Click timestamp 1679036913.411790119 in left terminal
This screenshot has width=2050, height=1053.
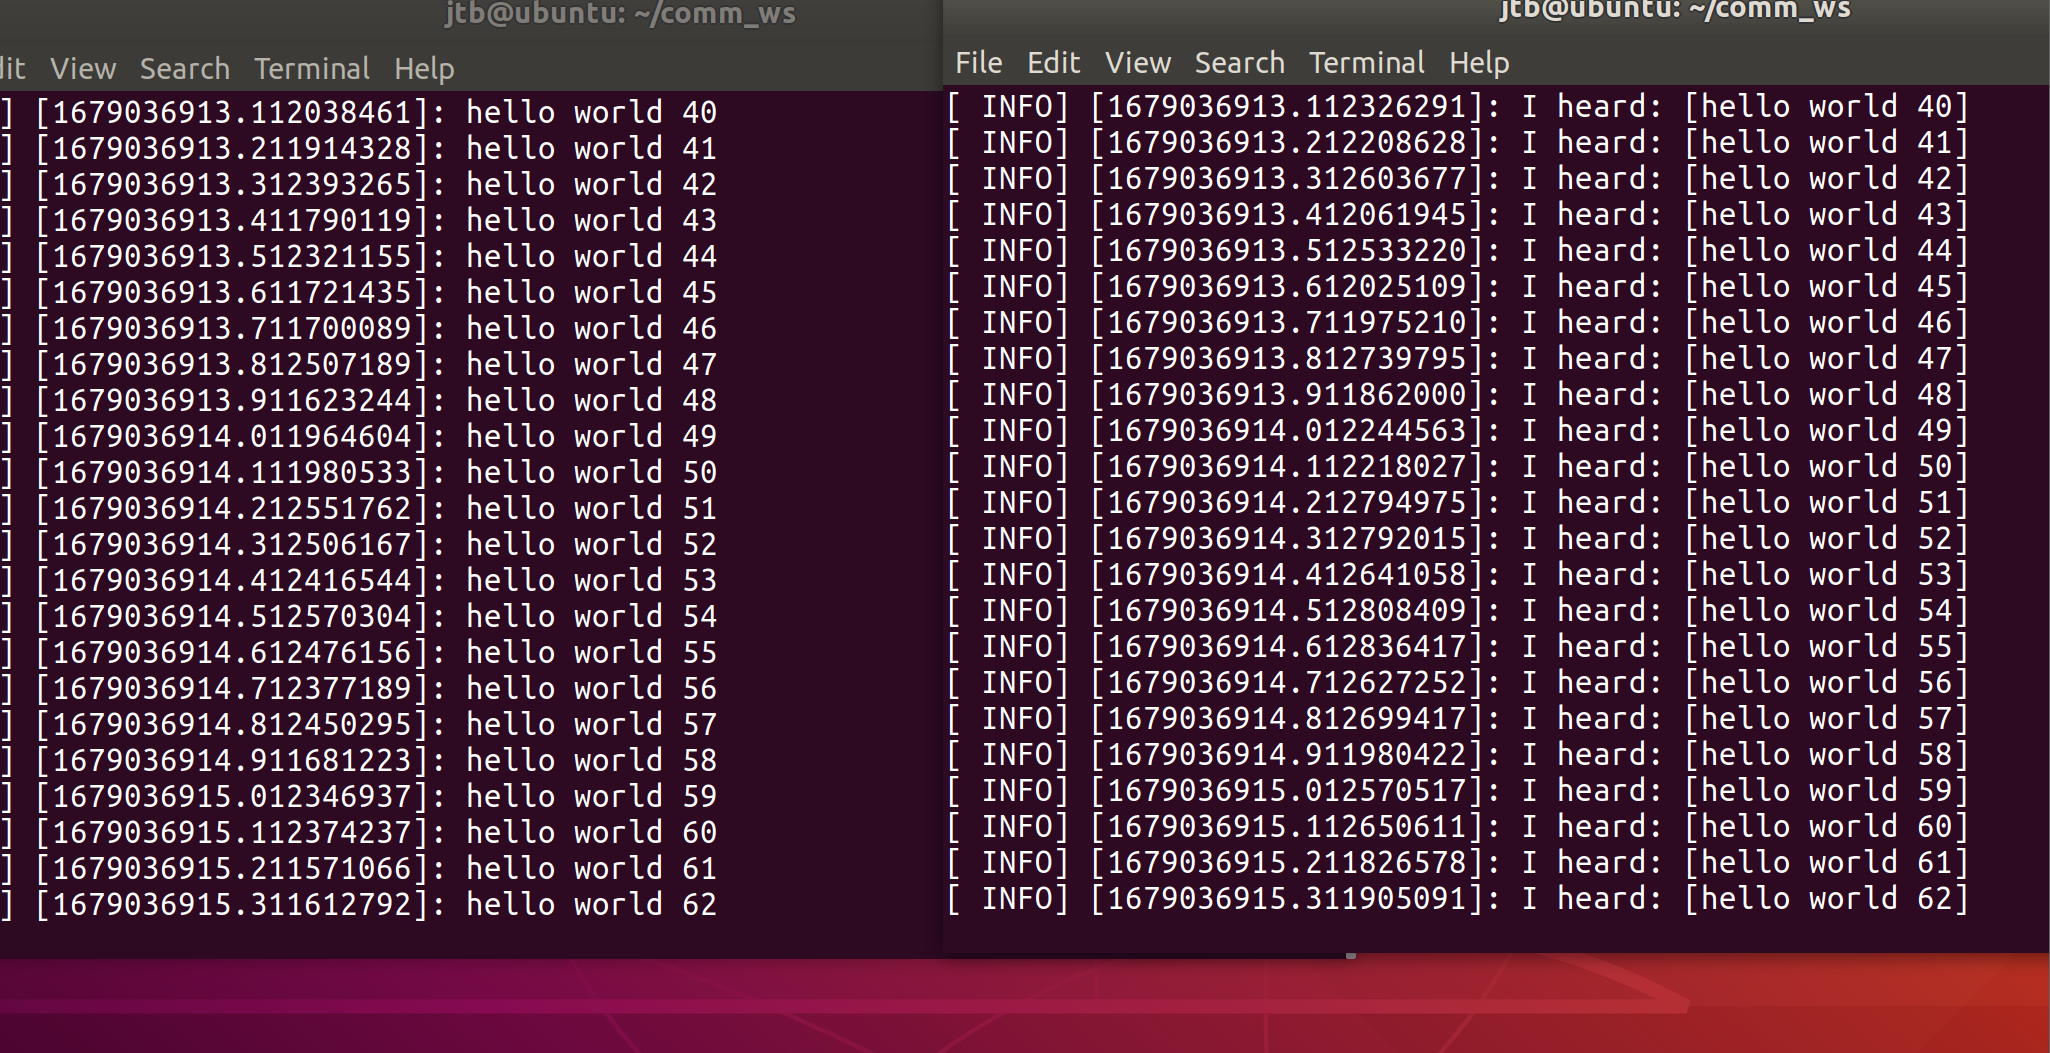tap(232, 220)
